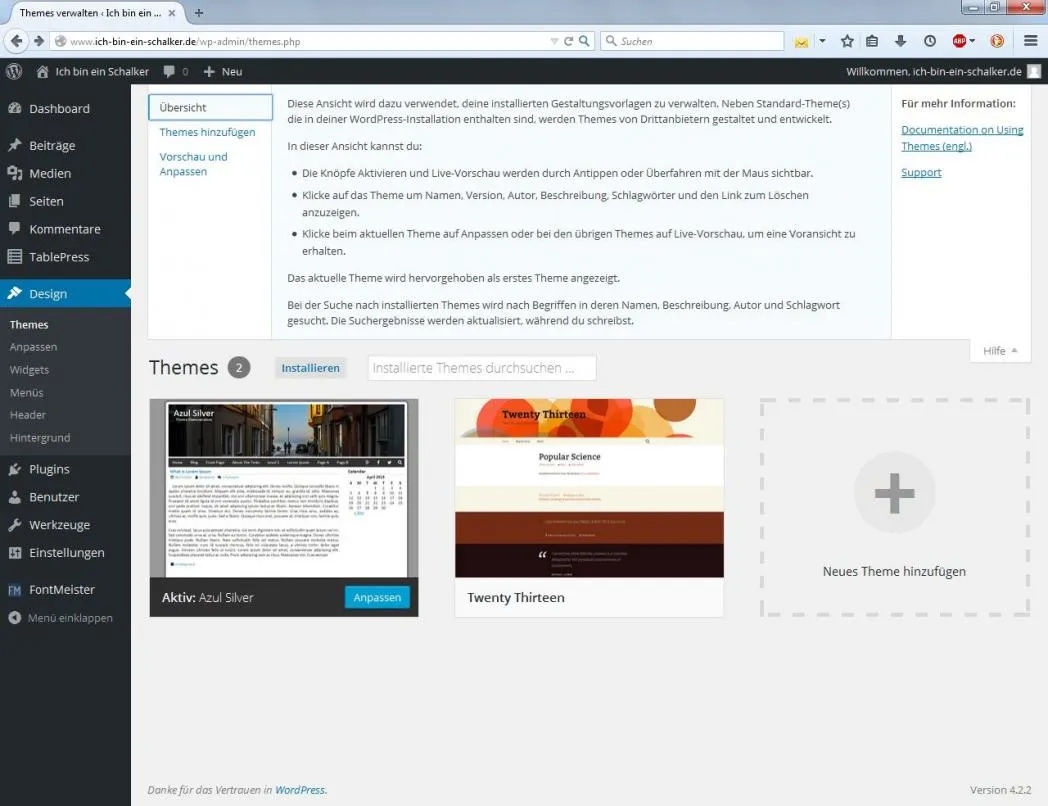Open the site home icon in admin bar
The height and width of the screenshot is (806, 1048).
click(x=42, y=72)
